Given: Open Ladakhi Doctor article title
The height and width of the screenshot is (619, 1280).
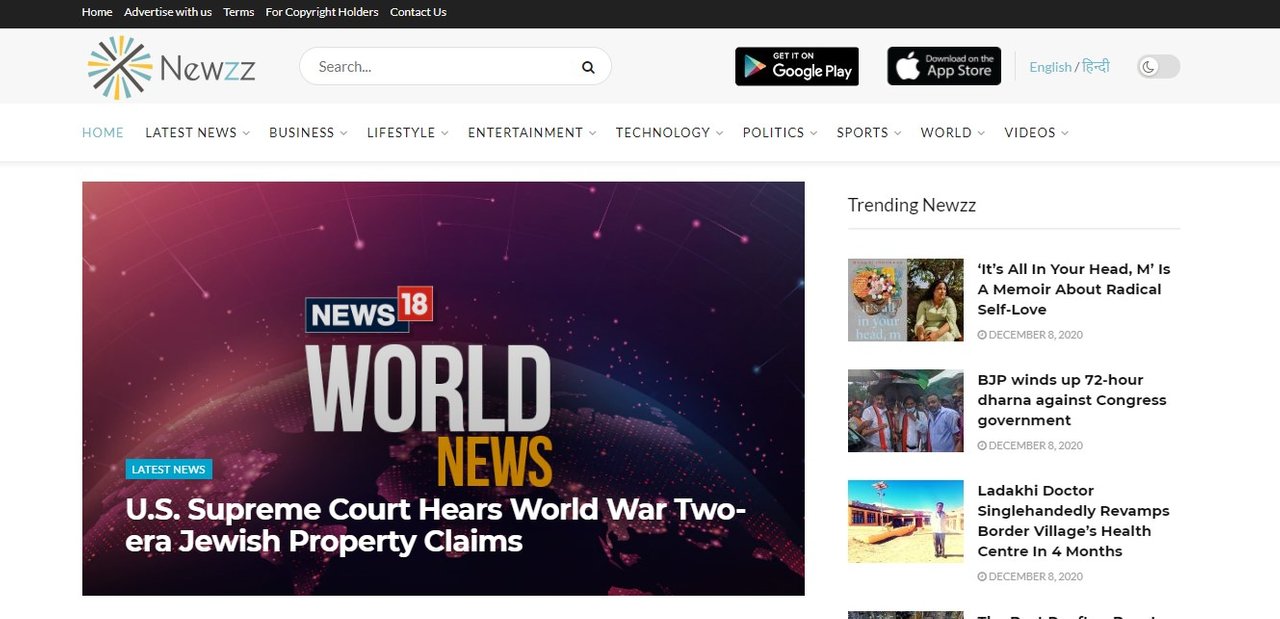Looking at the screenshot, I should point(1073,521).
